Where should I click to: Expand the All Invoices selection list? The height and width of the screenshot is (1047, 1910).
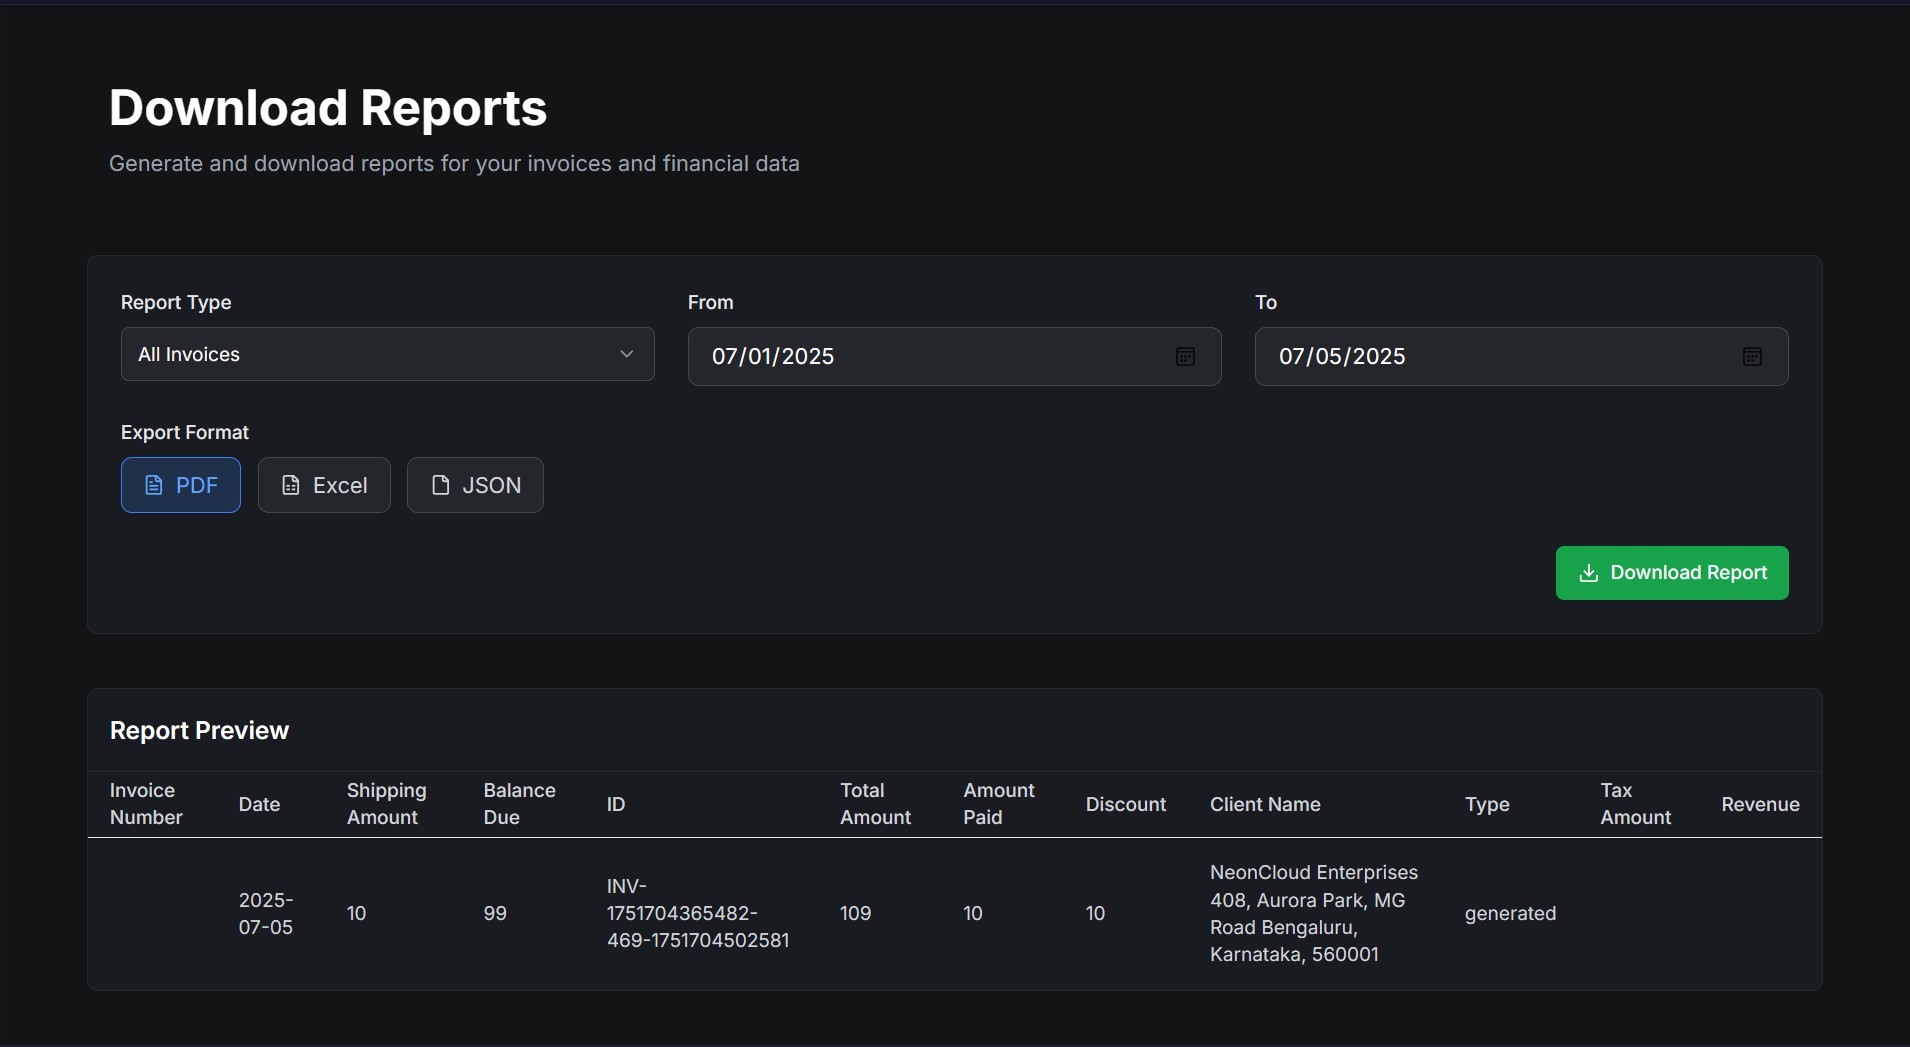pyautogui.click(x=387, y=354)
